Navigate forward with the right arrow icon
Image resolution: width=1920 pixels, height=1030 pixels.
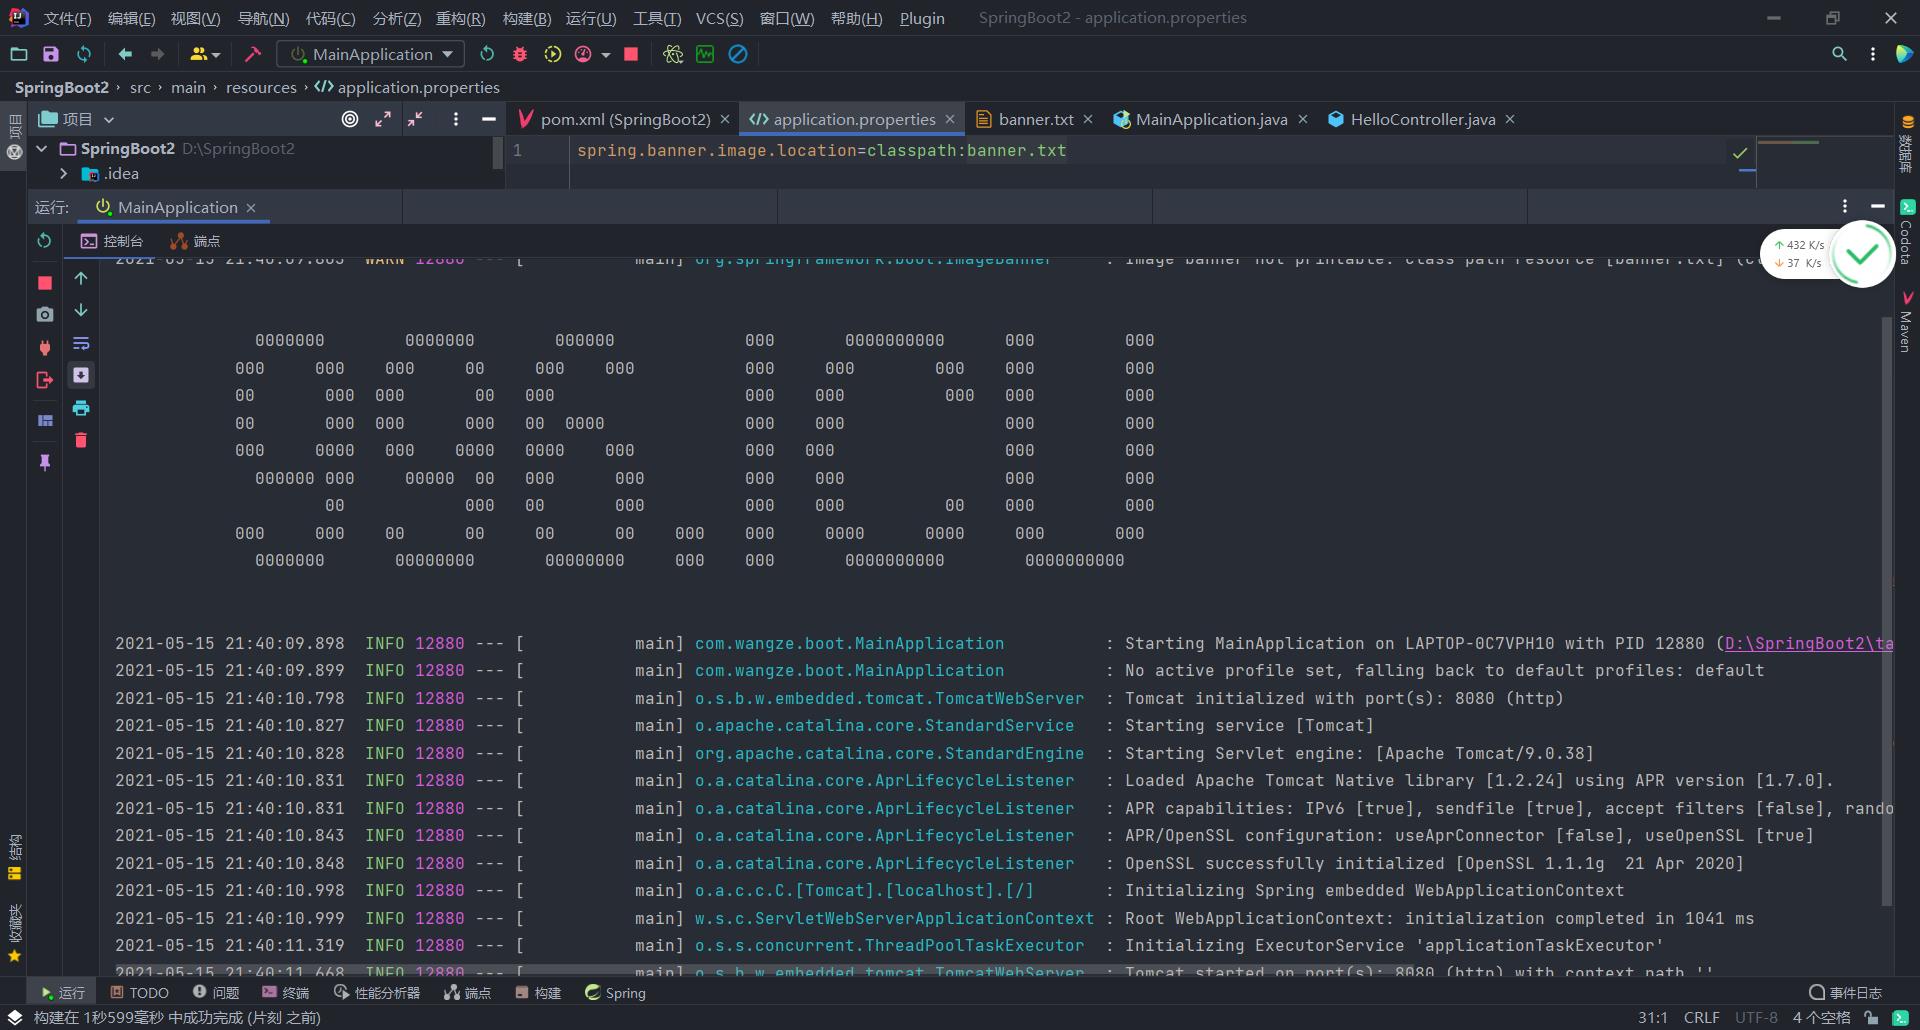(x=157, y=54)
